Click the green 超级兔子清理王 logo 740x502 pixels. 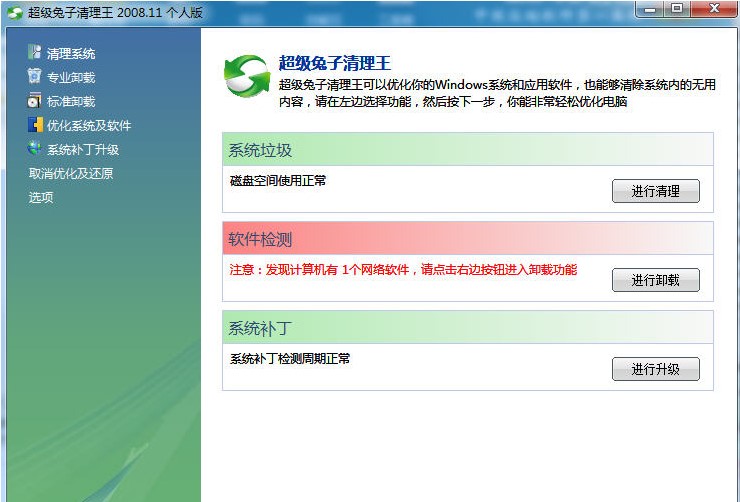tap(247, 76)
